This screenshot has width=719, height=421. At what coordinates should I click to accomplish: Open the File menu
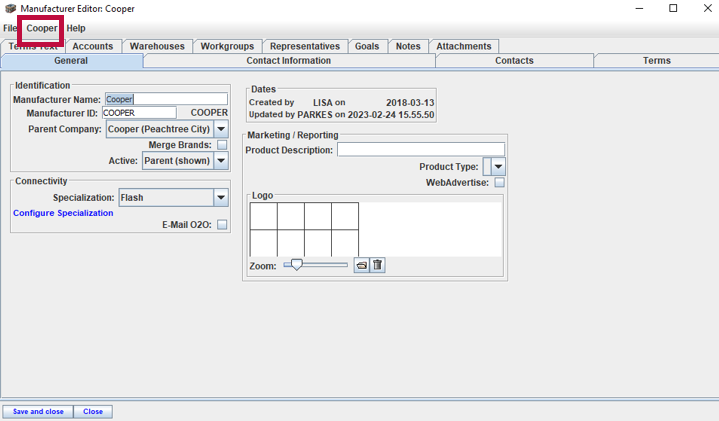[x=10, y=28]
